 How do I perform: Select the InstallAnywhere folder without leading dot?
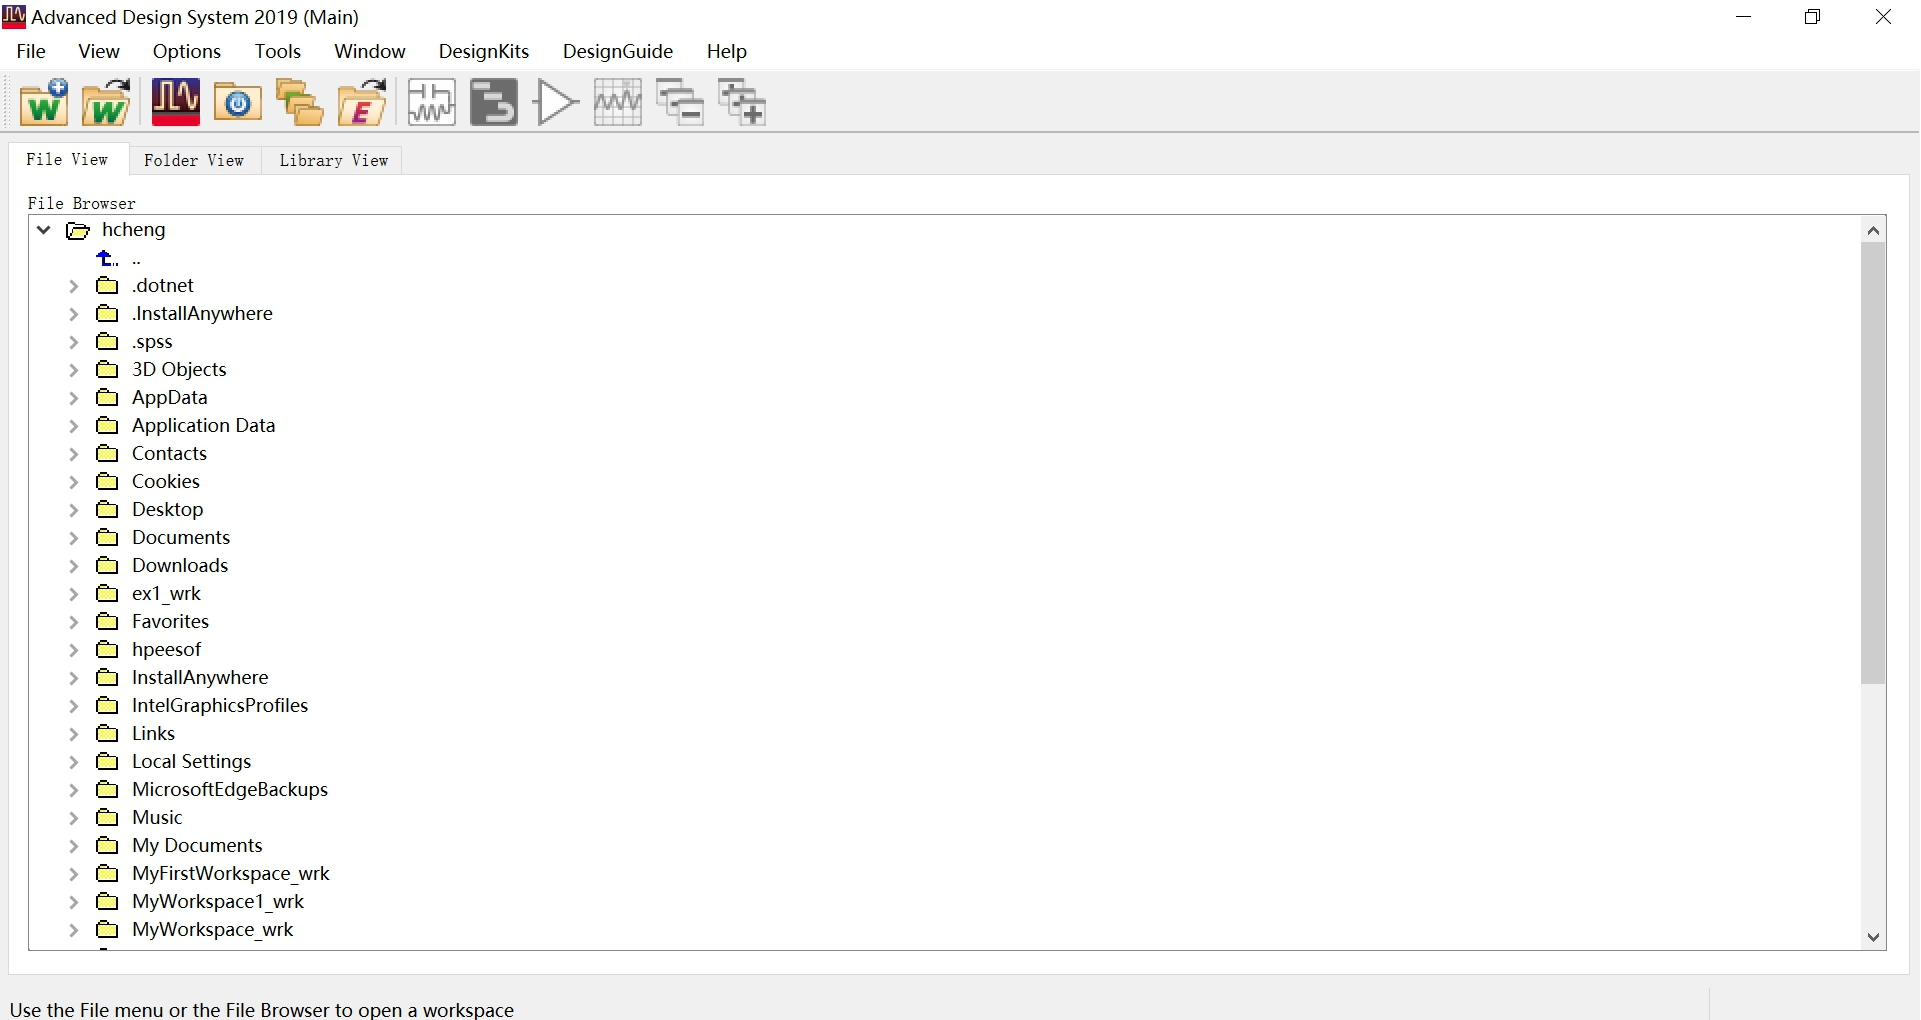point(200,678)
